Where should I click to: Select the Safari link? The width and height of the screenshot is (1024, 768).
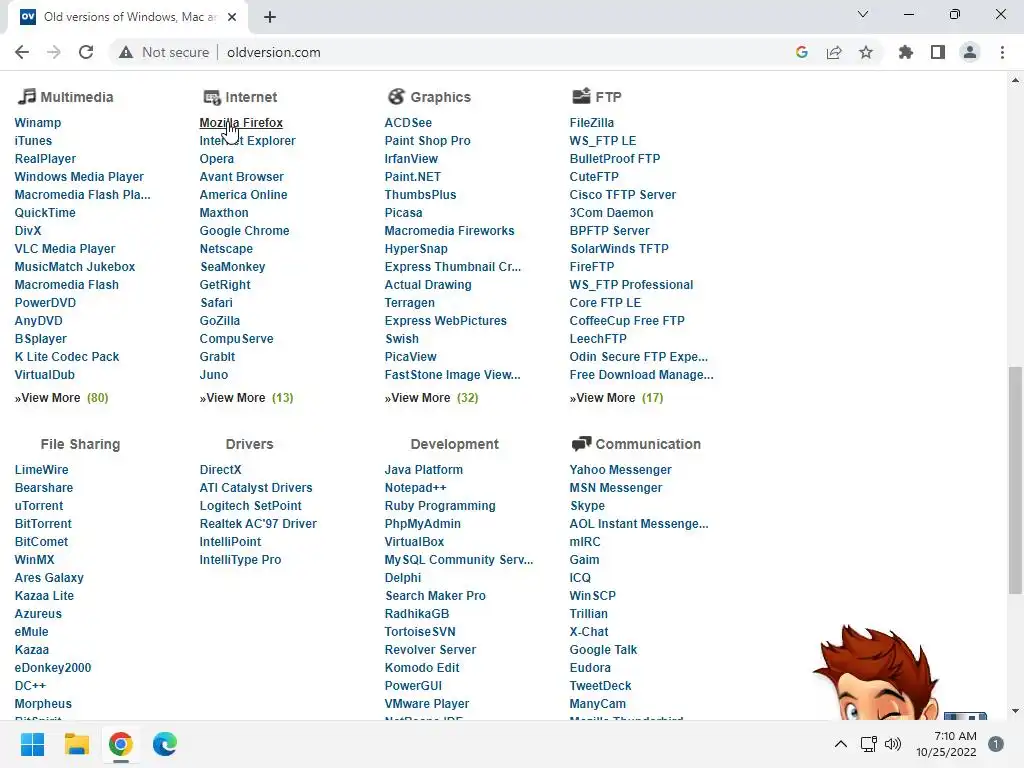coord(216,303)
